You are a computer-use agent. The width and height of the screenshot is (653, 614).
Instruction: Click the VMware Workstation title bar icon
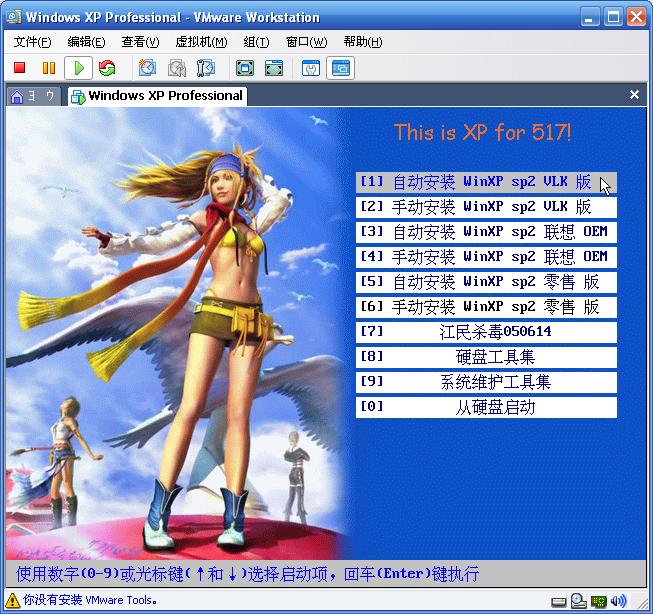coord(13,17)
